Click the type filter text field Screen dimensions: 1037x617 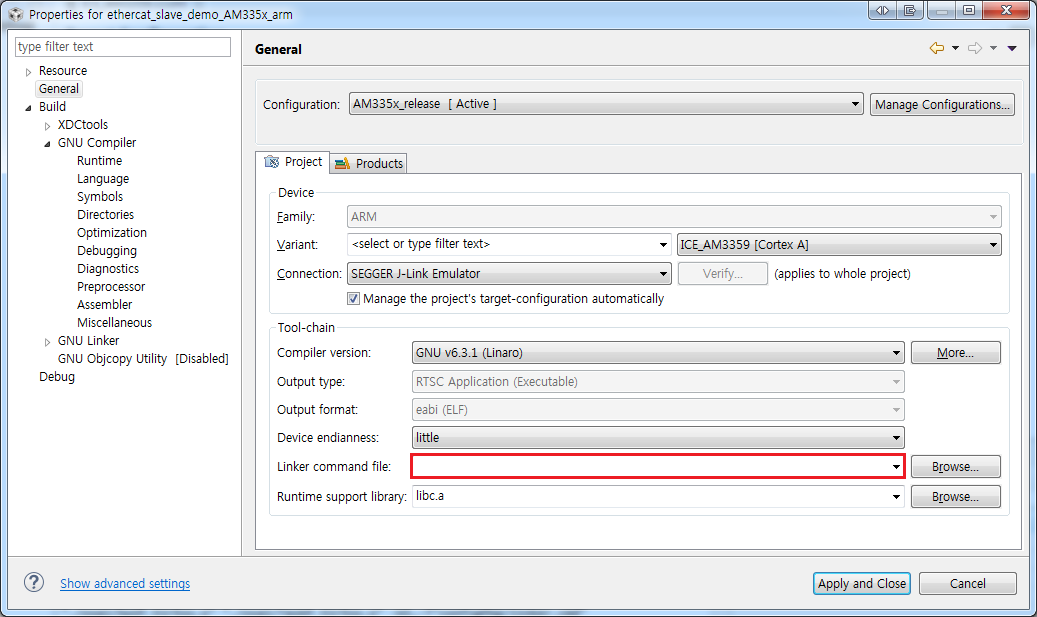tap(122, 46)
